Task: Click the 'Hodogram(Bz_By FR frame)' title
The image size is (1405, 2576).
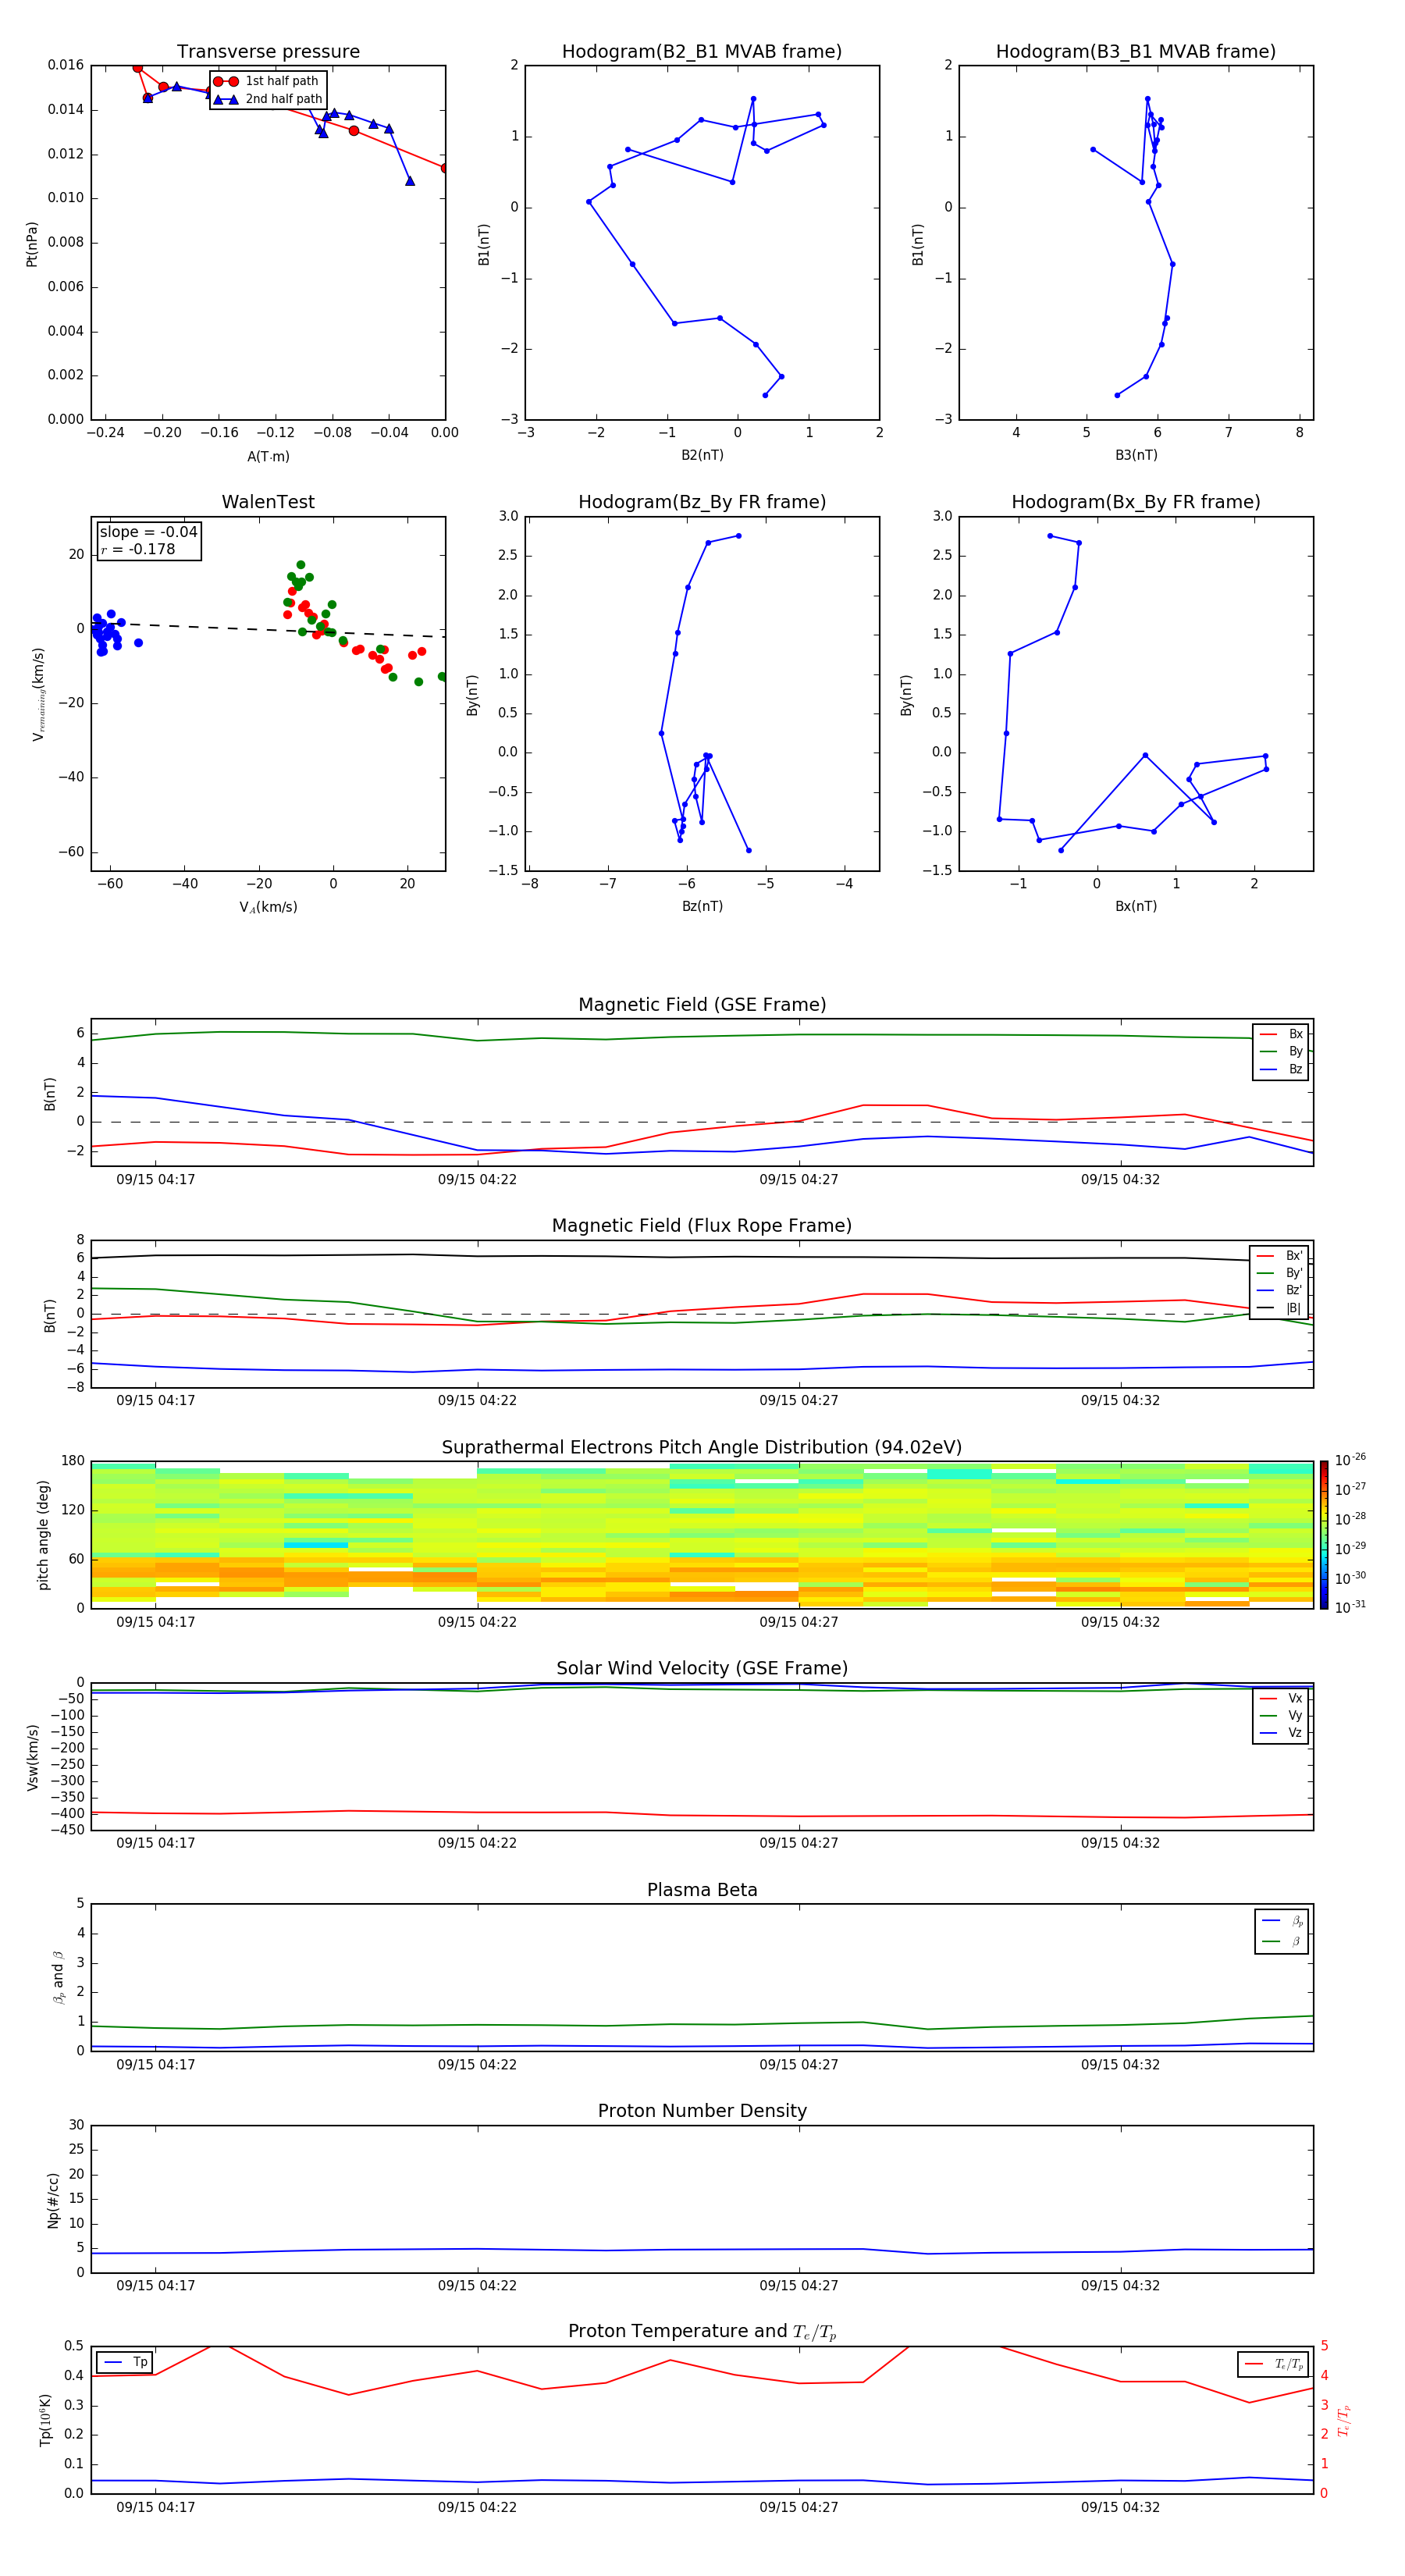Action: click(x=702, y=502)
